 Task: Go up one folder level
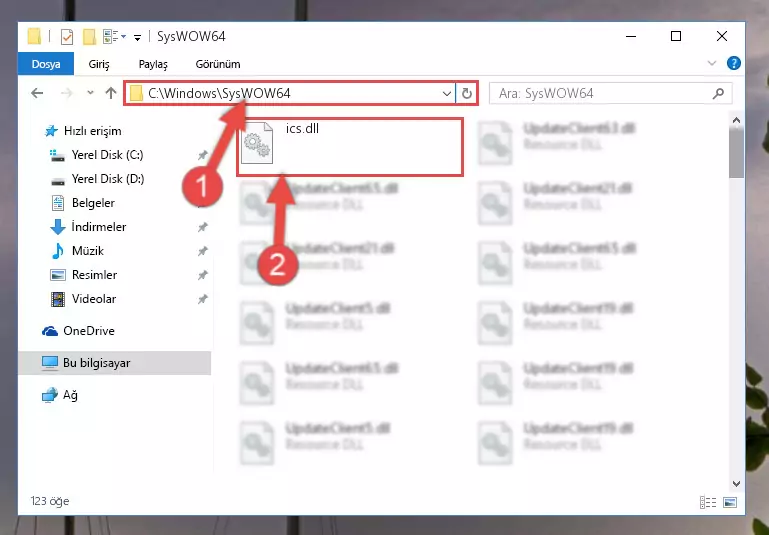tap(111, 93)
